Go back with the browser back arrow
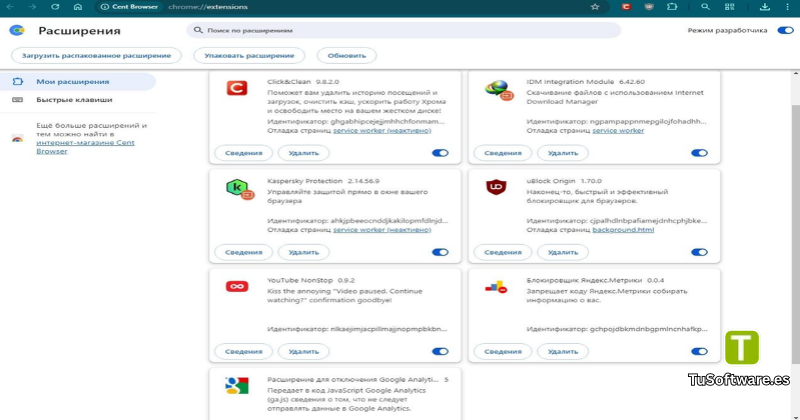This screenshot has height=420, width=800. click(x=10, y=7)
